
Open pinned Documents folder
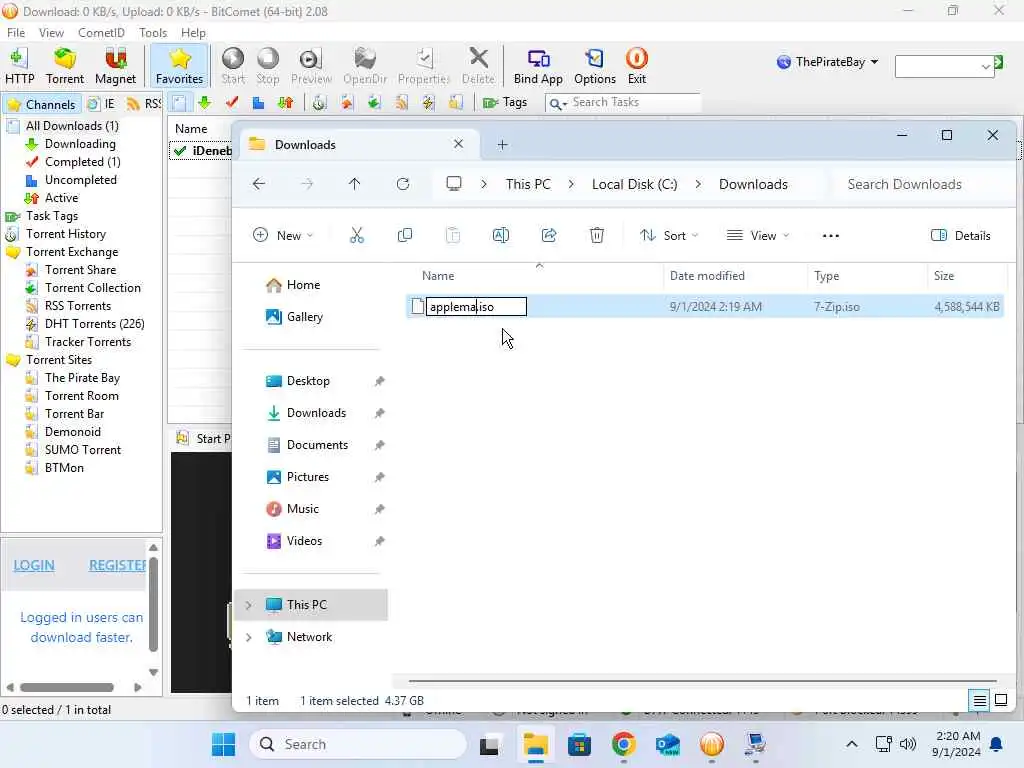pos(317,445)
